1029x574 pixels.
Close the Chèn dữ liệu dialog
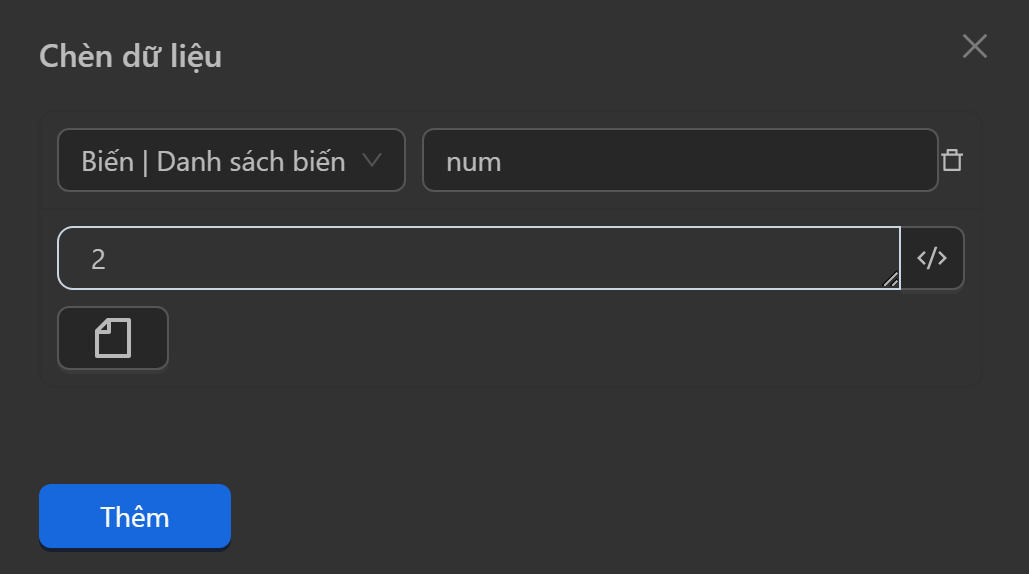pos(974,46)
